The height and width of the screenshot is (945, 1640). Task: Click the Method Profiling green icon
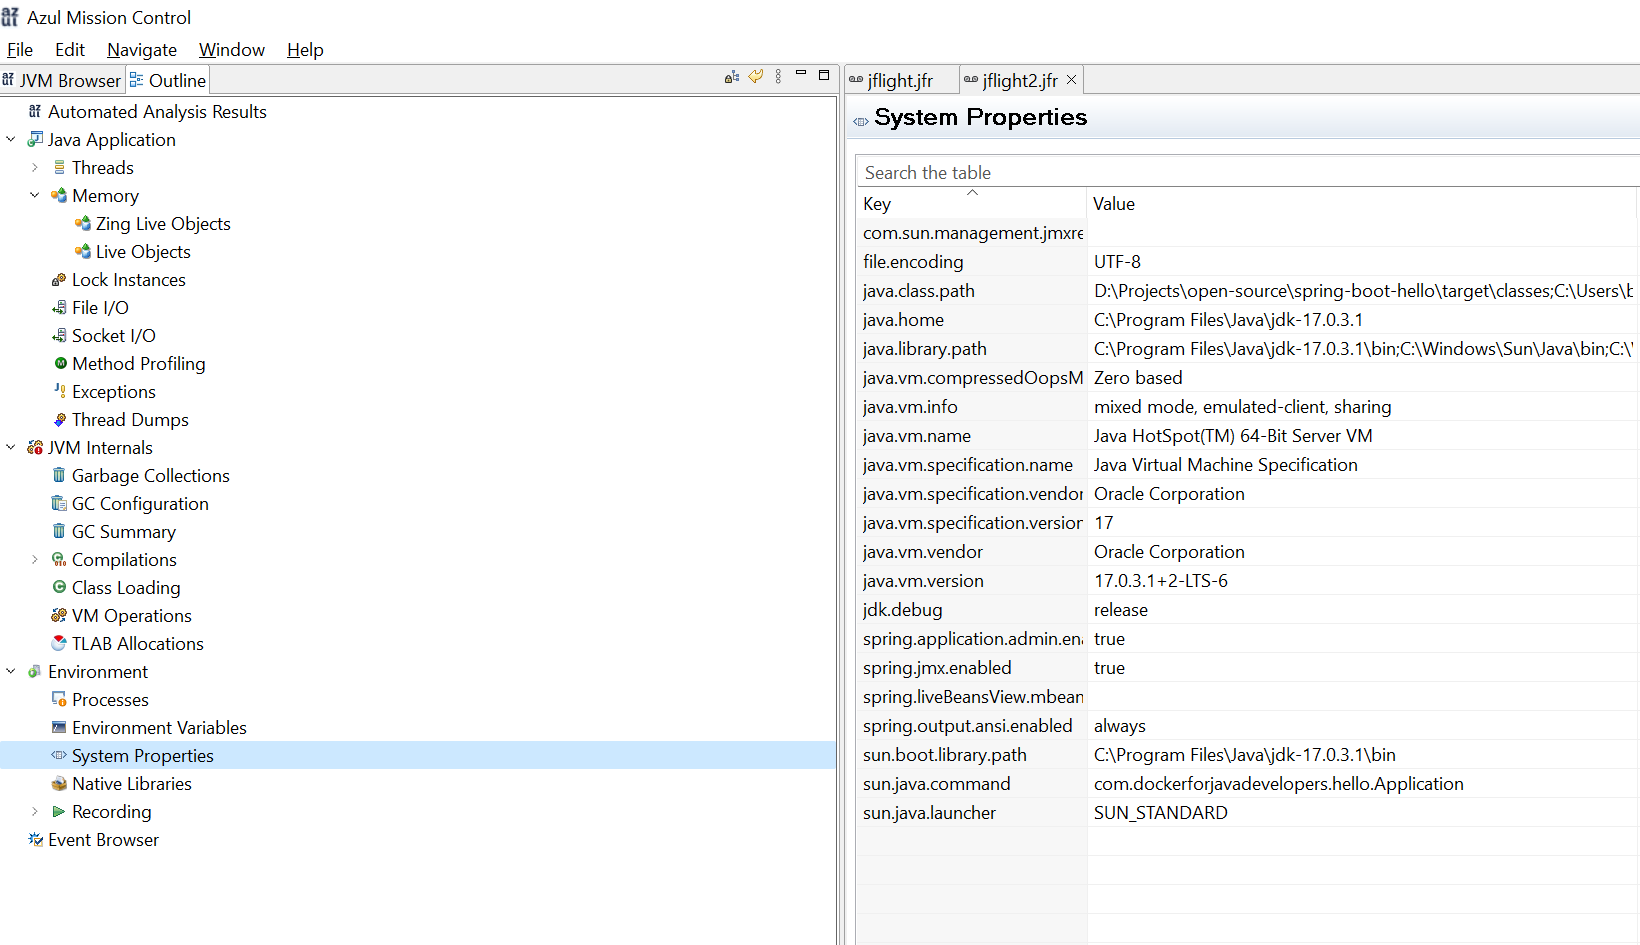pos(60,363)
